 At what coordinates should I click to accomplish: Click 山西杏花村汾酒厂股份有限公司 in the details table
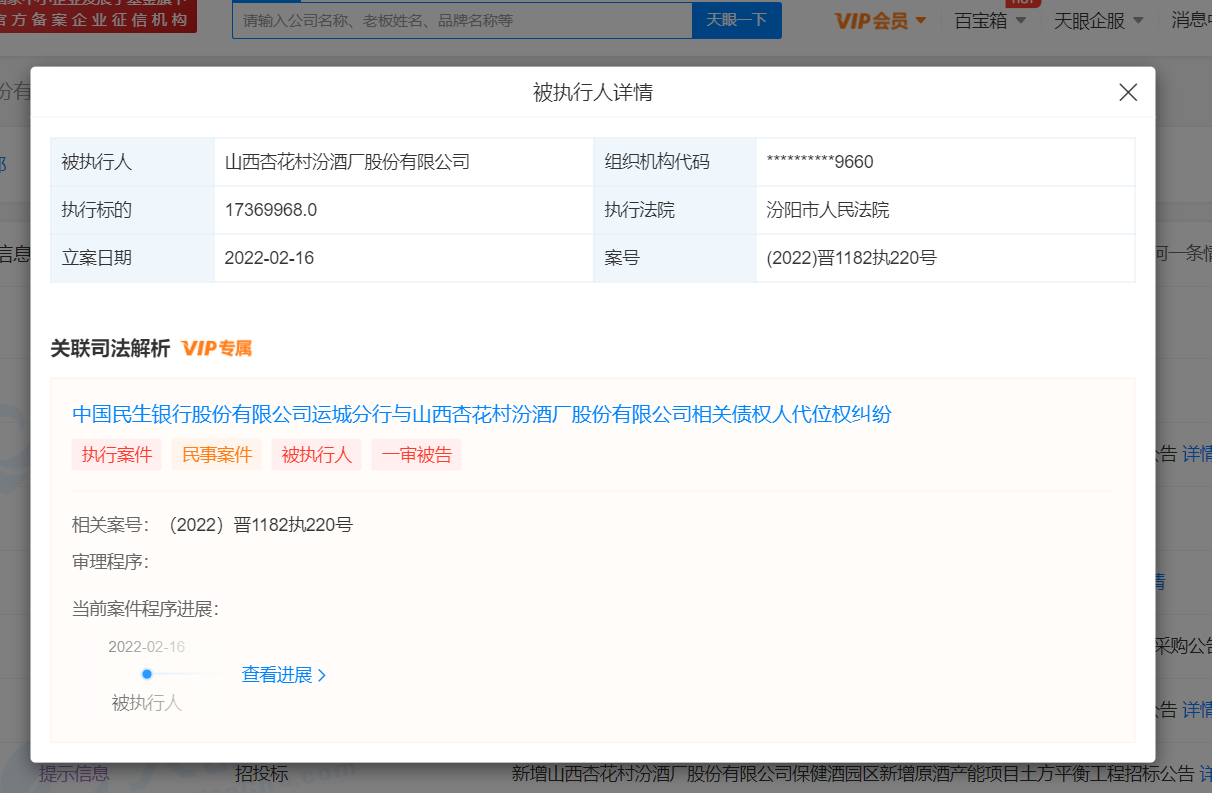[347, 162]
